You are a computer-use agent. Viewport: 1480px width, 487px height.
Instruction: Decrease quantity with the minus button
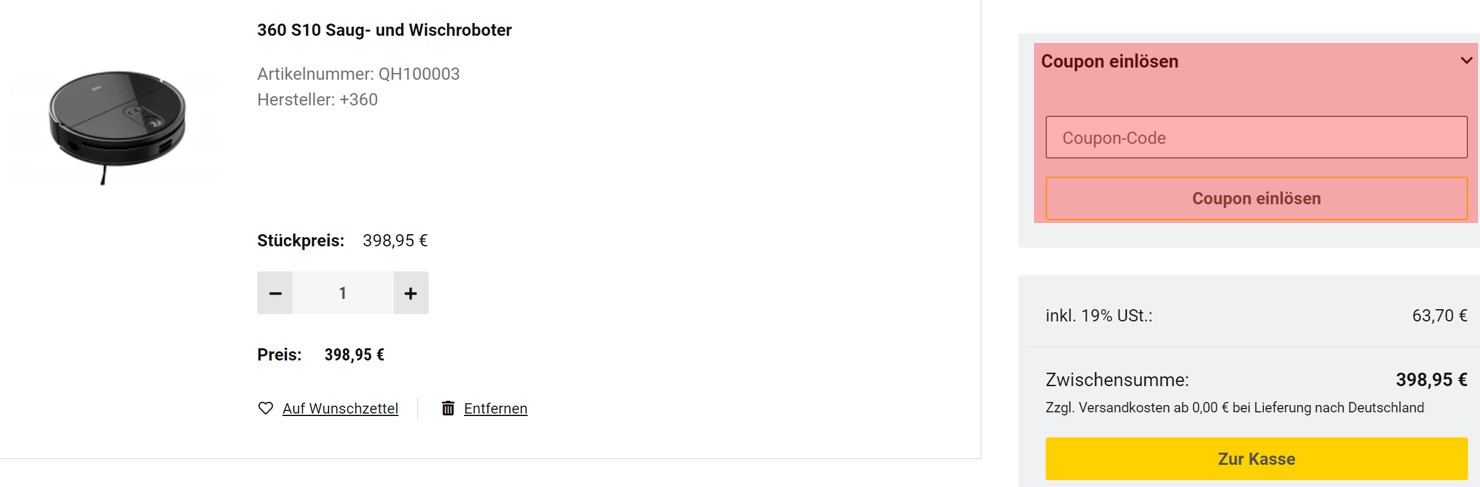click(x=275, y=293)
